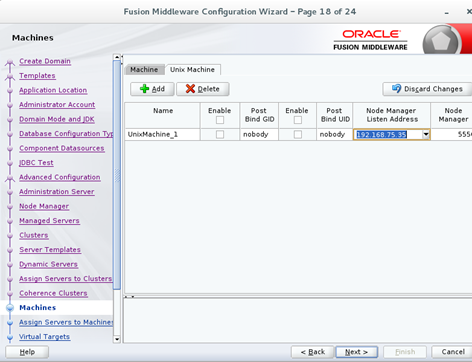Click the Node Manager Listen Address header

tap(391, 115)
